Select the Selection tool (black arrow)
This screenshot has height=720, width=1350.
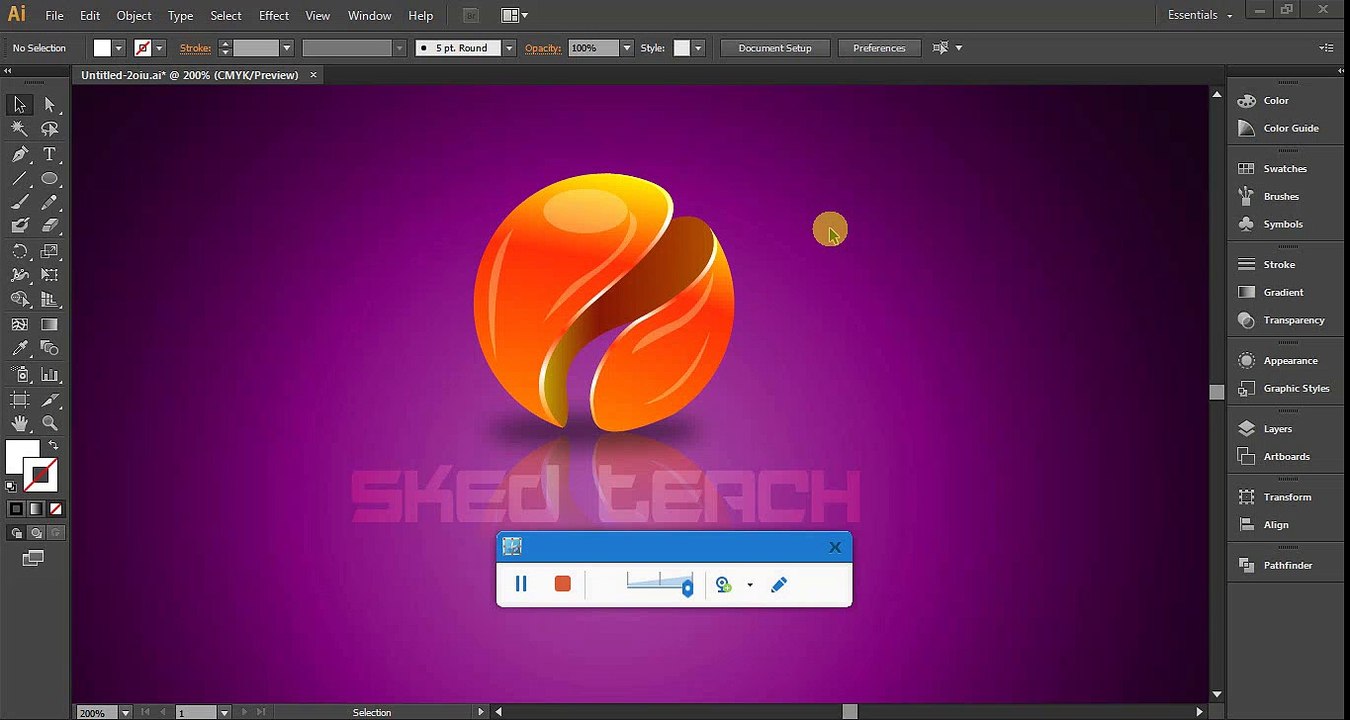coord(19,105)
